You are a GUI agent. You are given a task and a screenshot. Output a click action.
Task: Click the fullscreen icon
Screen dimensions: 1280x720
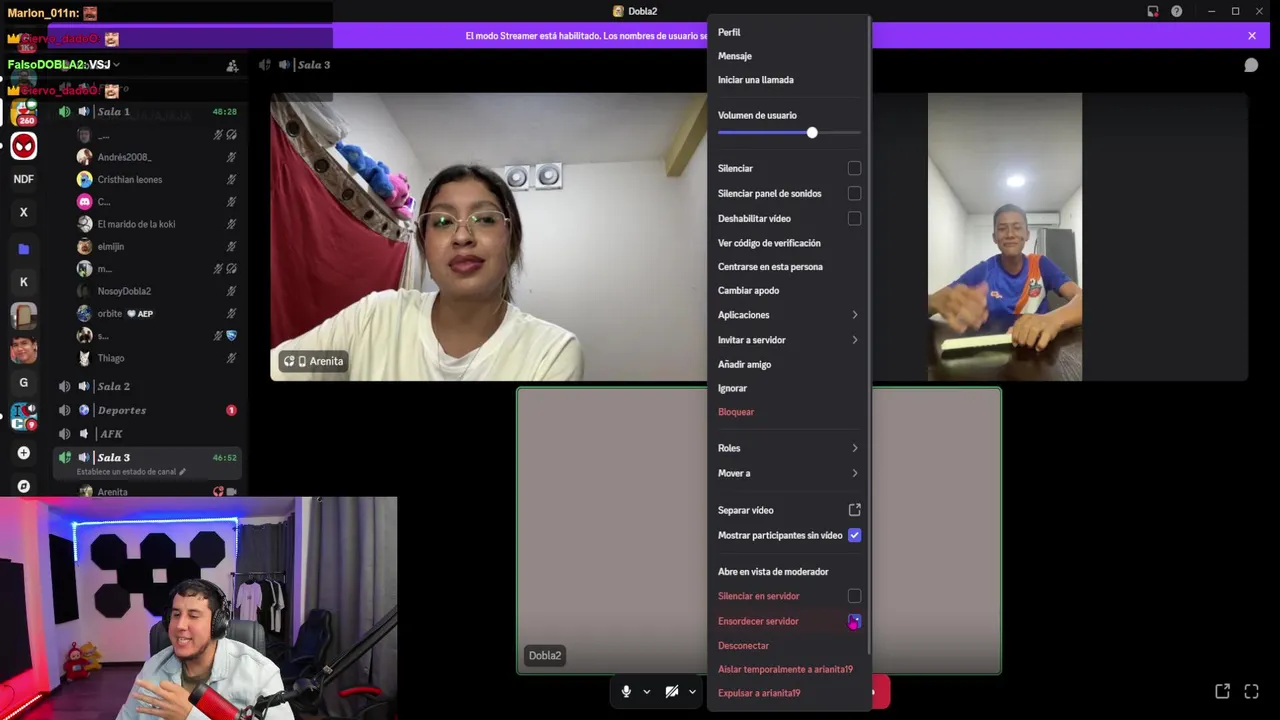point(1251,691)
